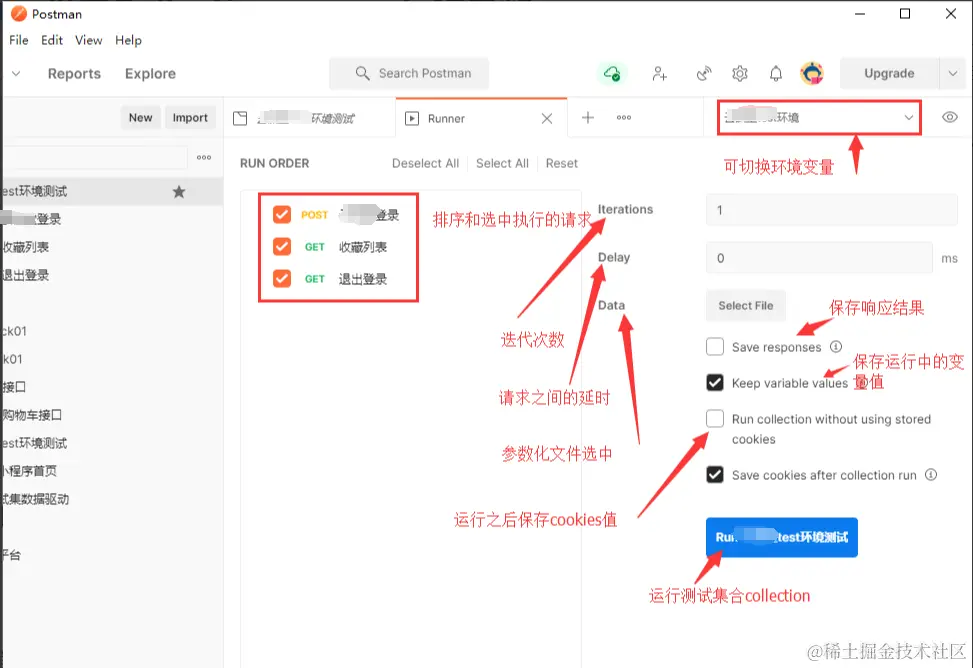This screenshot has width=973, height=668.
Task: Click the user avatar icon
Action: coord(812,73)
